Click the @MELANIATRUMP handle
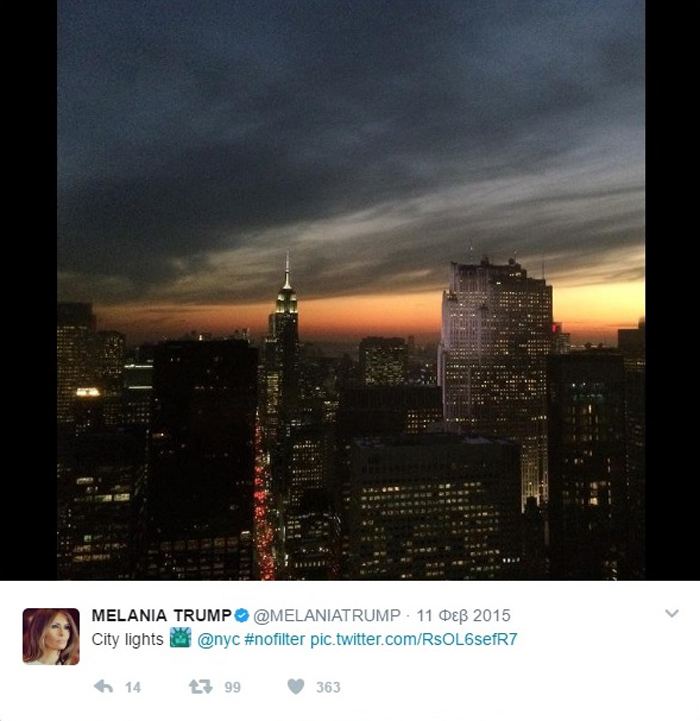This screenshot has height=721, width=700. (327, 616)
